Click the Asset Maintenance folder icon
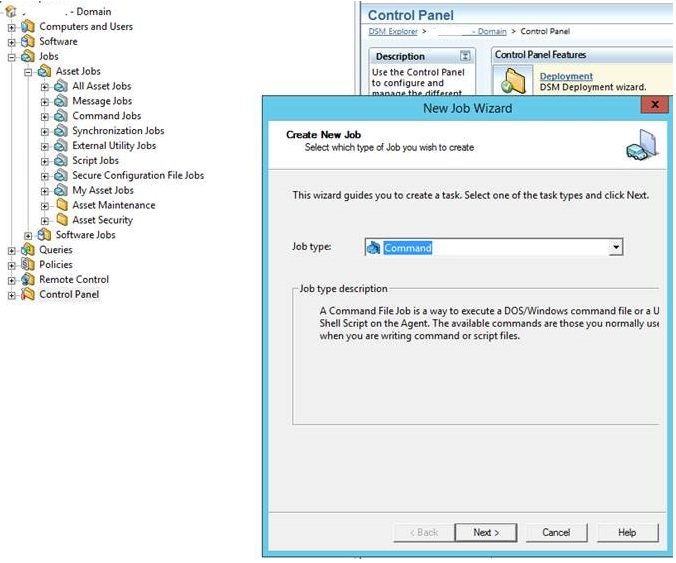 tap(62, 205)
